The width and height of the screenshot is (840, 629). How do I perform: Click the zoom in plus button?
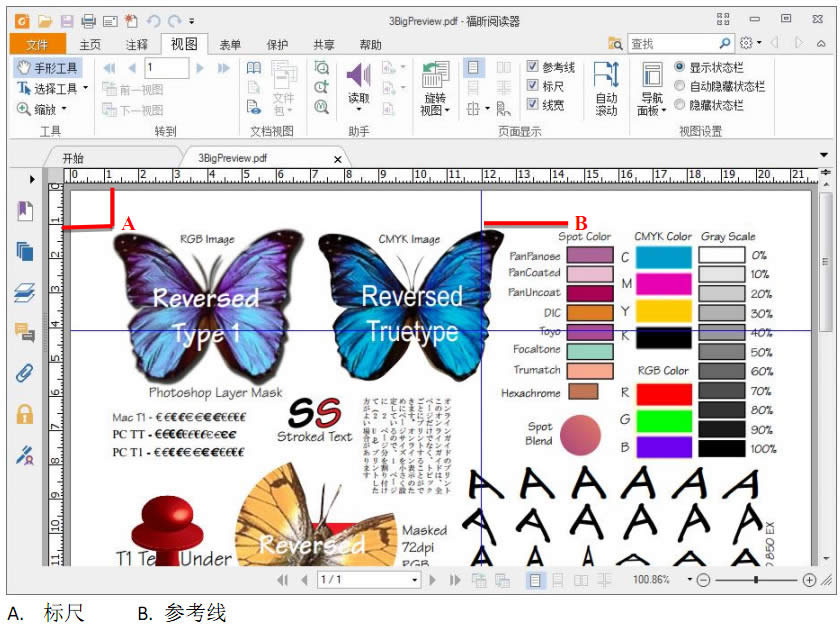[809, 580]
